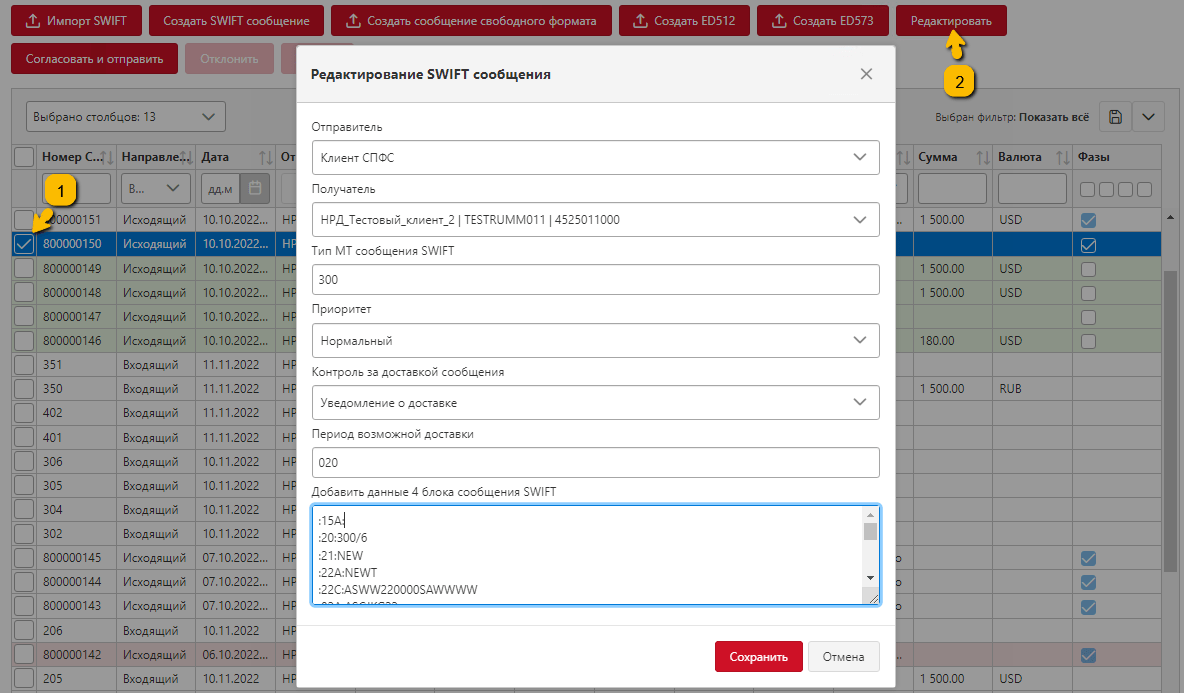Viewport: 1184px width, 693px height.
Task: Open the 'Выбрано столбцов: 13' column selector
Action: [x=125, y=117]
